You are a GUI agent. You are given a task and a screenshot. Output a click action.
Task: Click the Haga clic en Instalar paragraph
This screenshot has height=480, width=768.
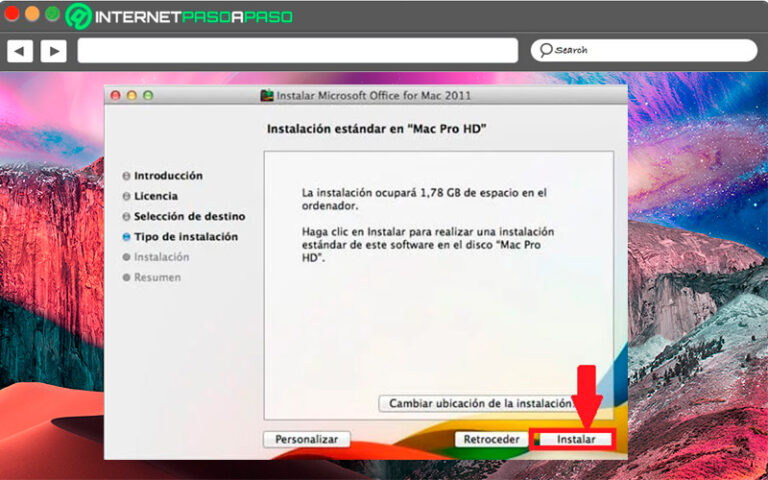[428, 244]
